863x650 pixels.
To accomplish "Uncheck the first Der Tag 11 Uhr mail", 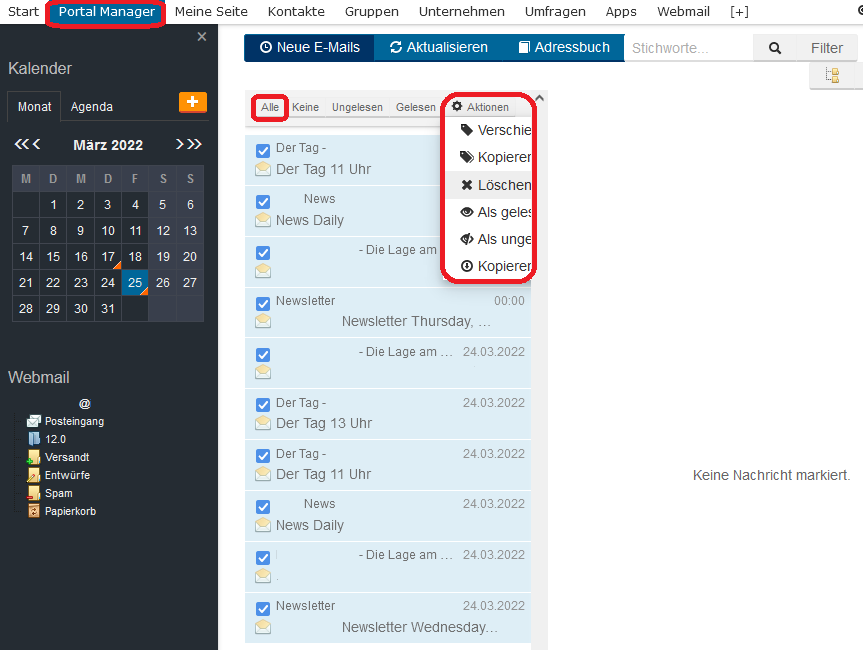I will tap(263, 150).
